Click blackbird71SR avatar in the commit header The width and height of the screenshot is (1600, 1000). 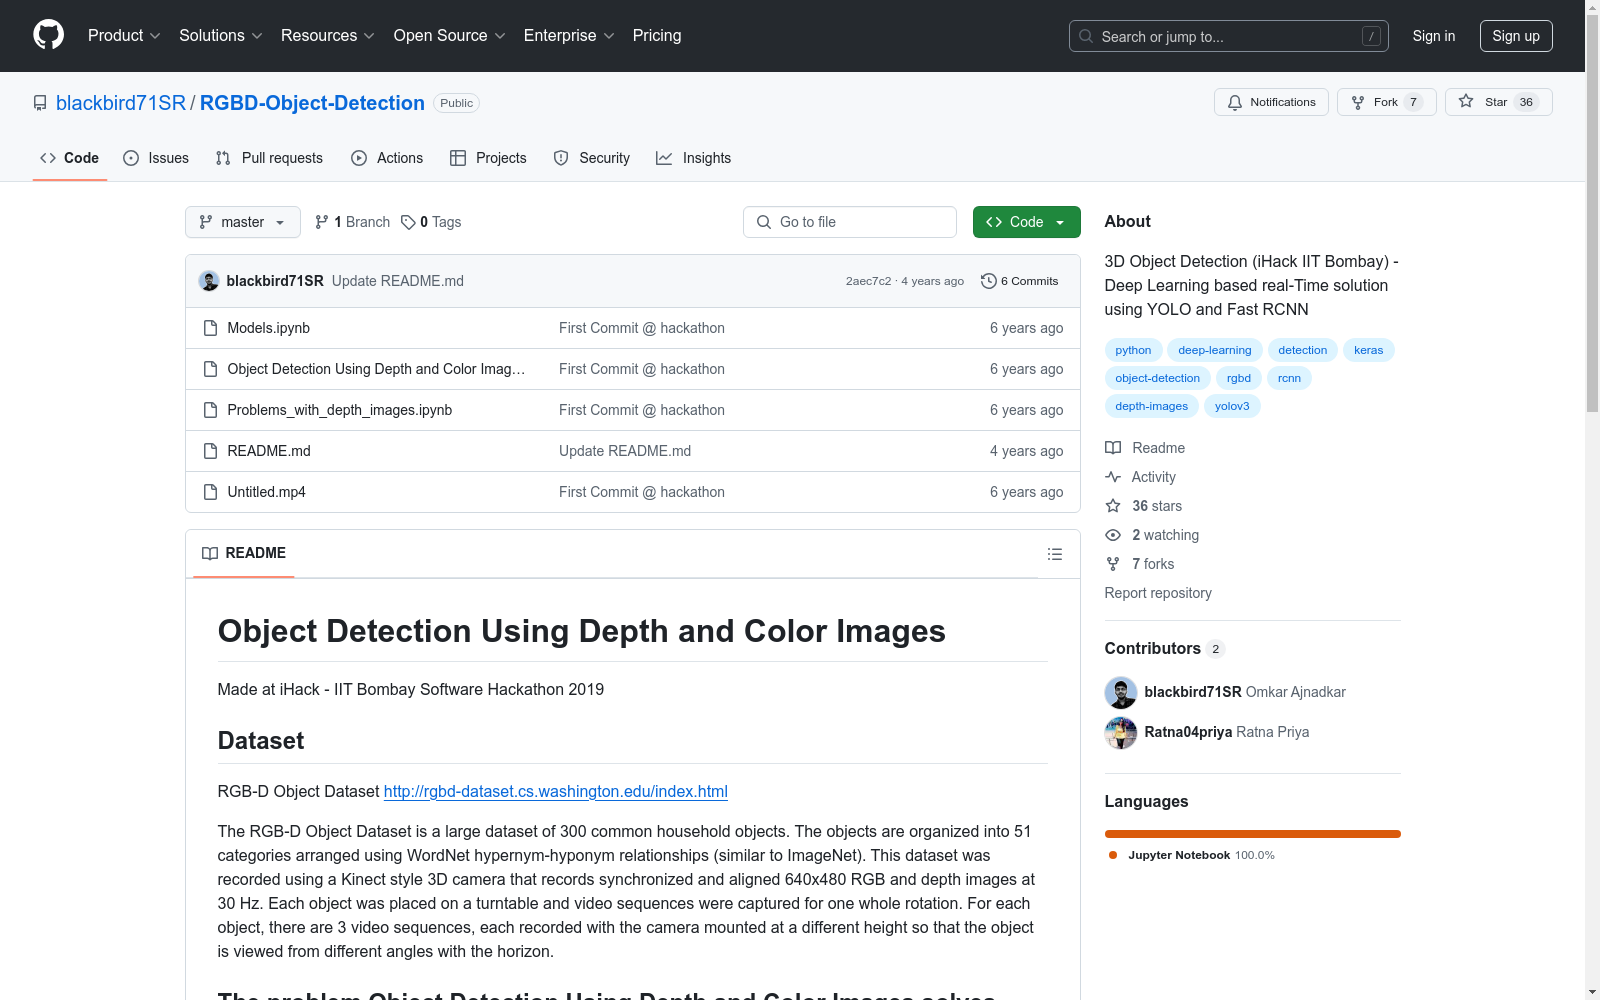(209, 281)
